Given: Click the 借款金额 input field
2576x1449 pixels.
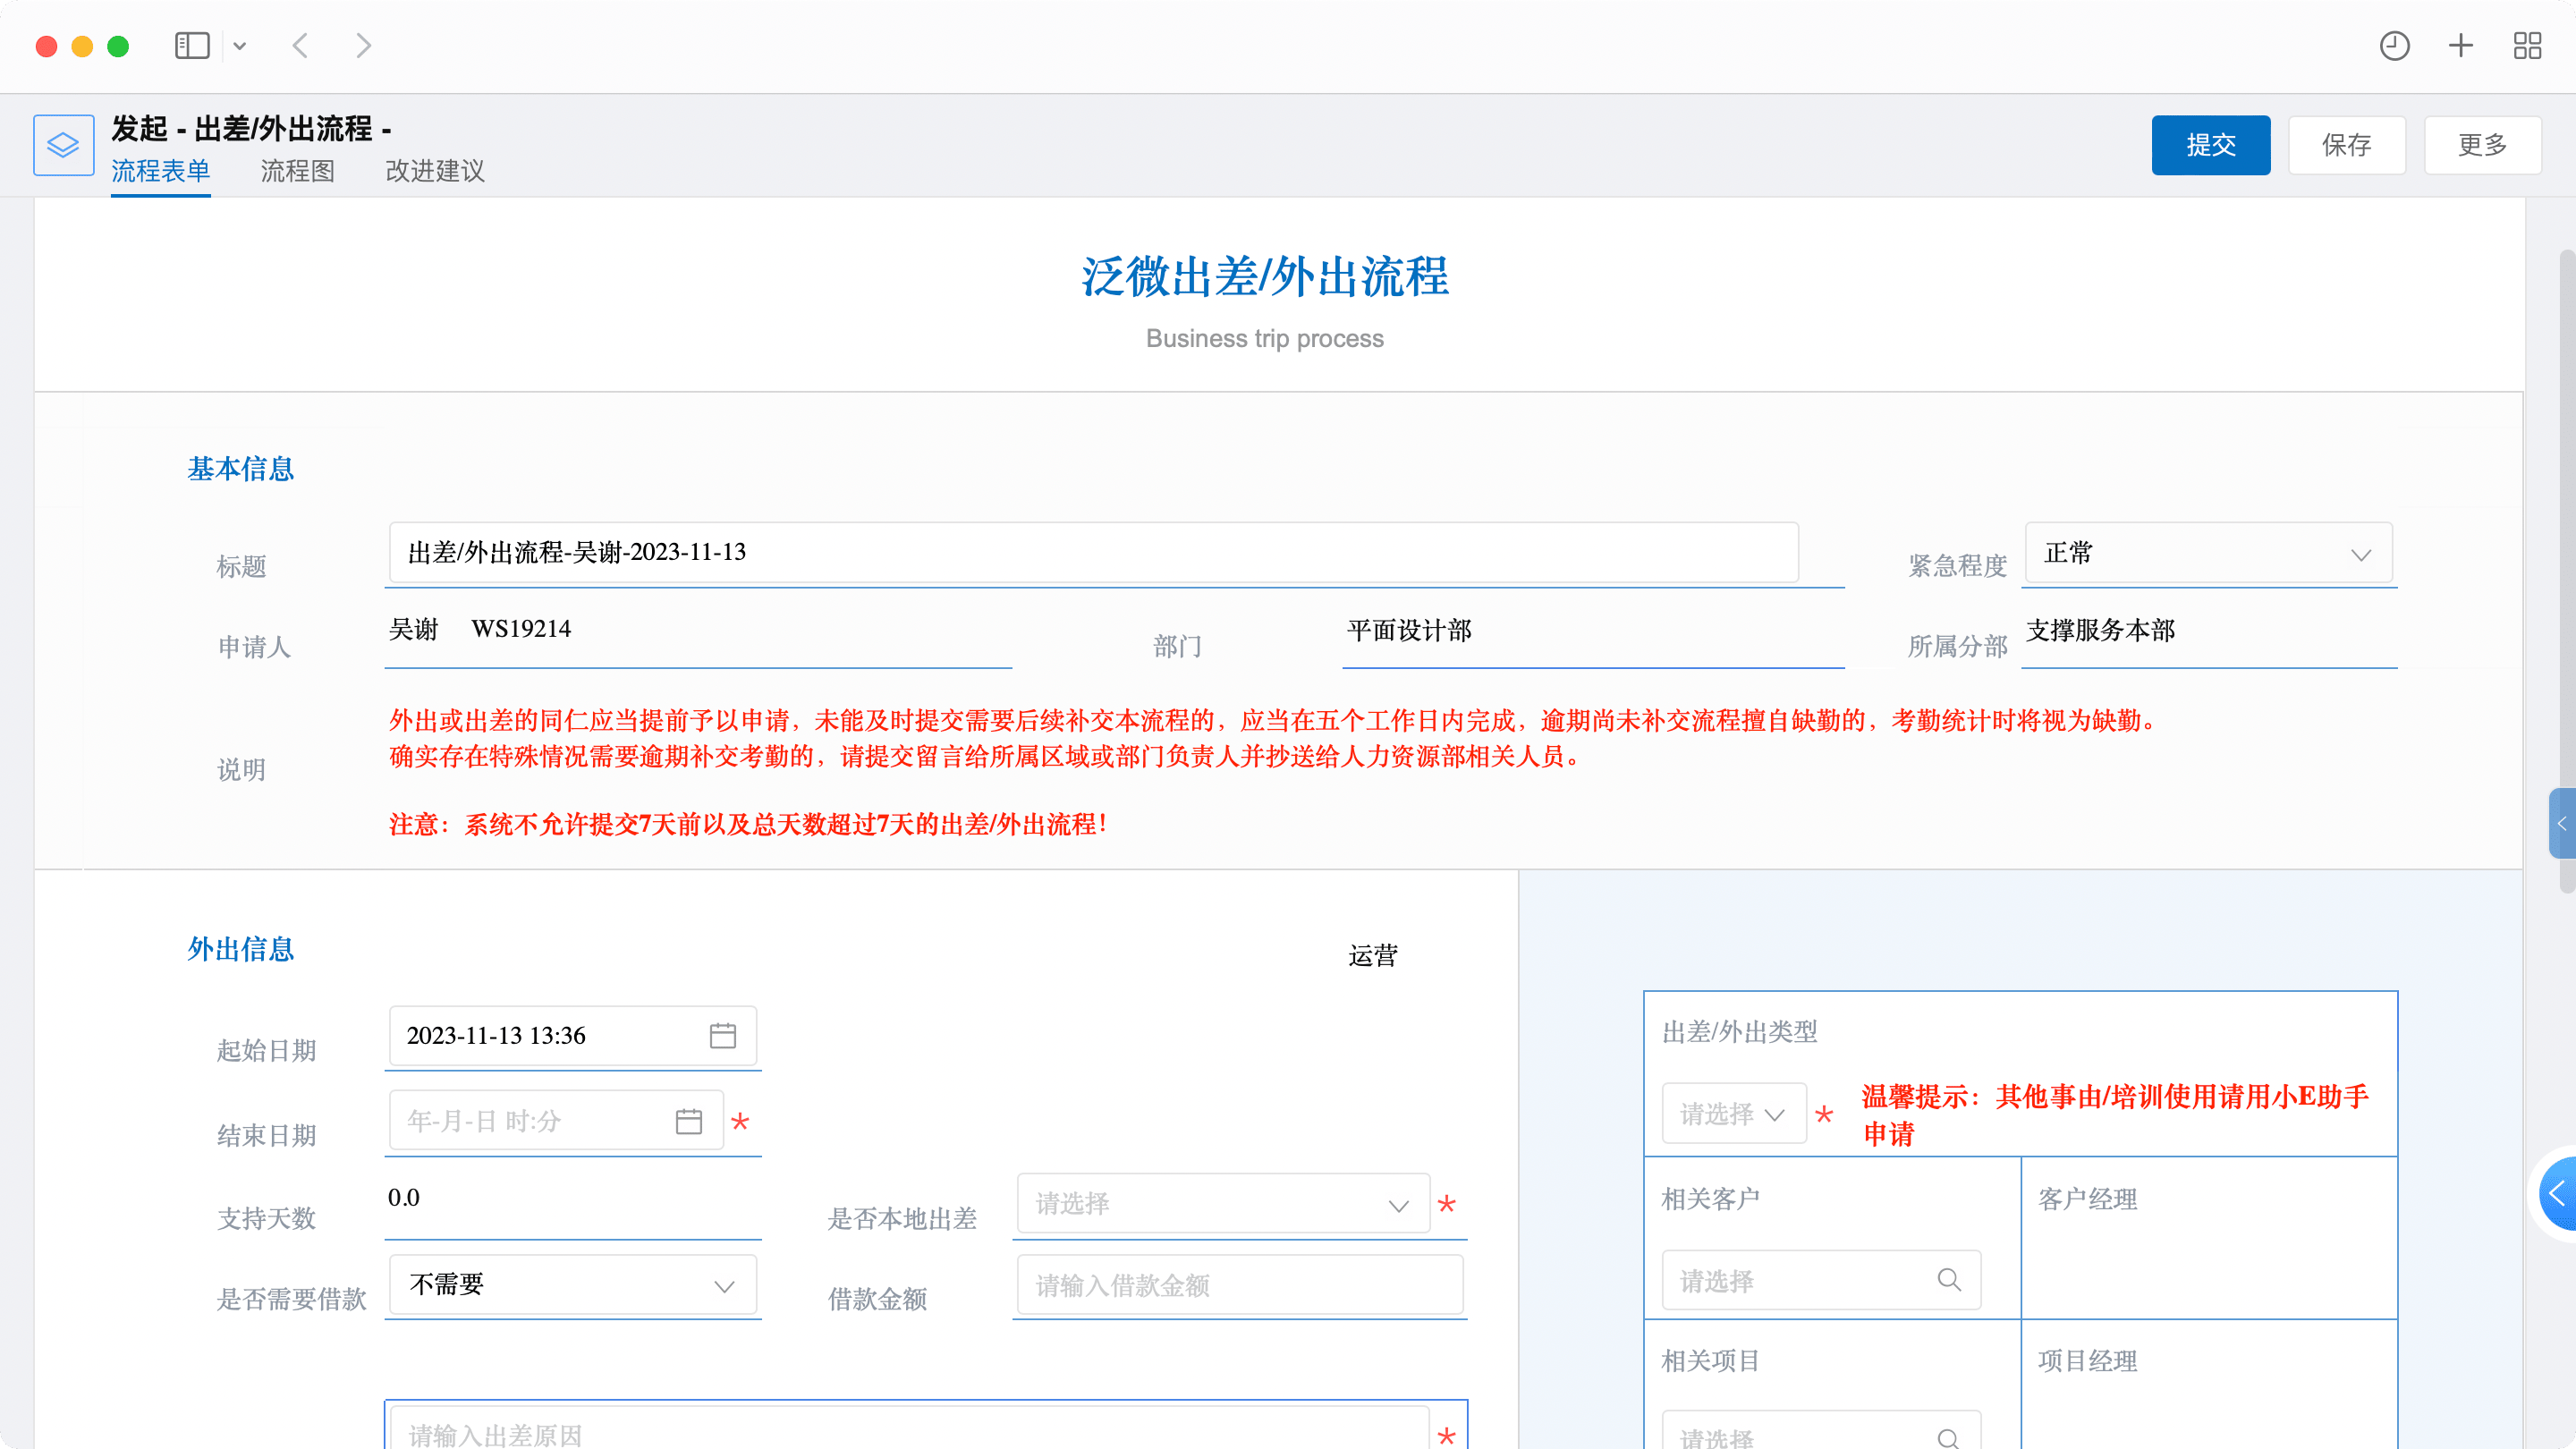Looking at the screenshot, I should 1240,1285.
